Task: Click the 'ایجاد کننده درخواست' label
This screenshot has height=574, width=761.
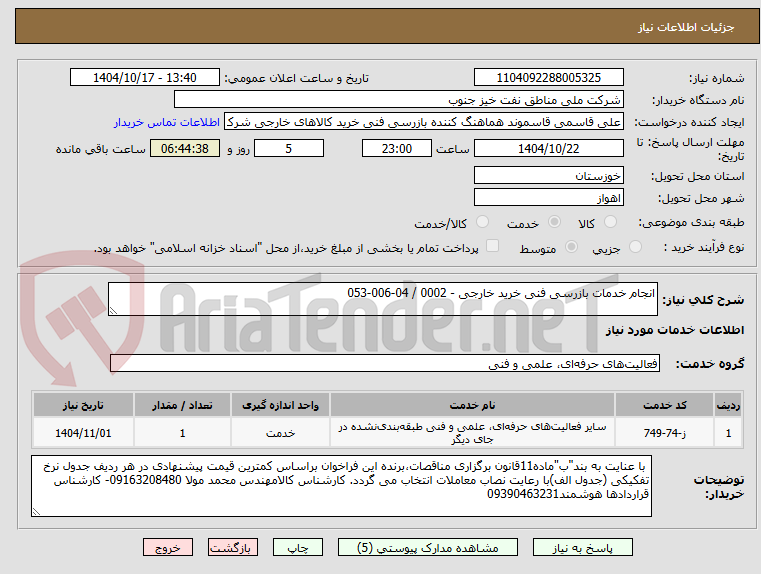Action: pos(689,123)
